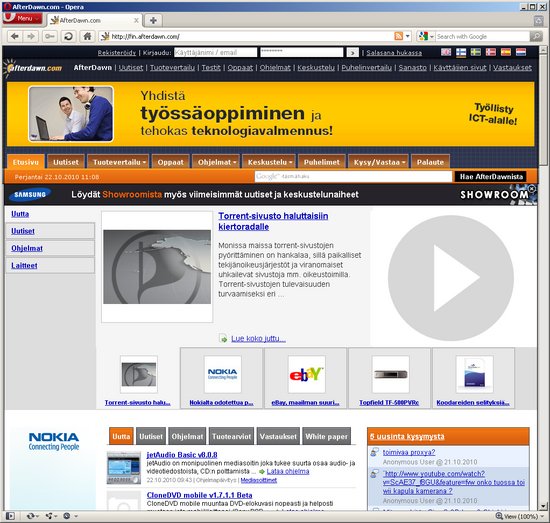Open the closed tabs trash icon
Image resolution: width=550 pixels, height=523 pixels.
tap(538, 21)
